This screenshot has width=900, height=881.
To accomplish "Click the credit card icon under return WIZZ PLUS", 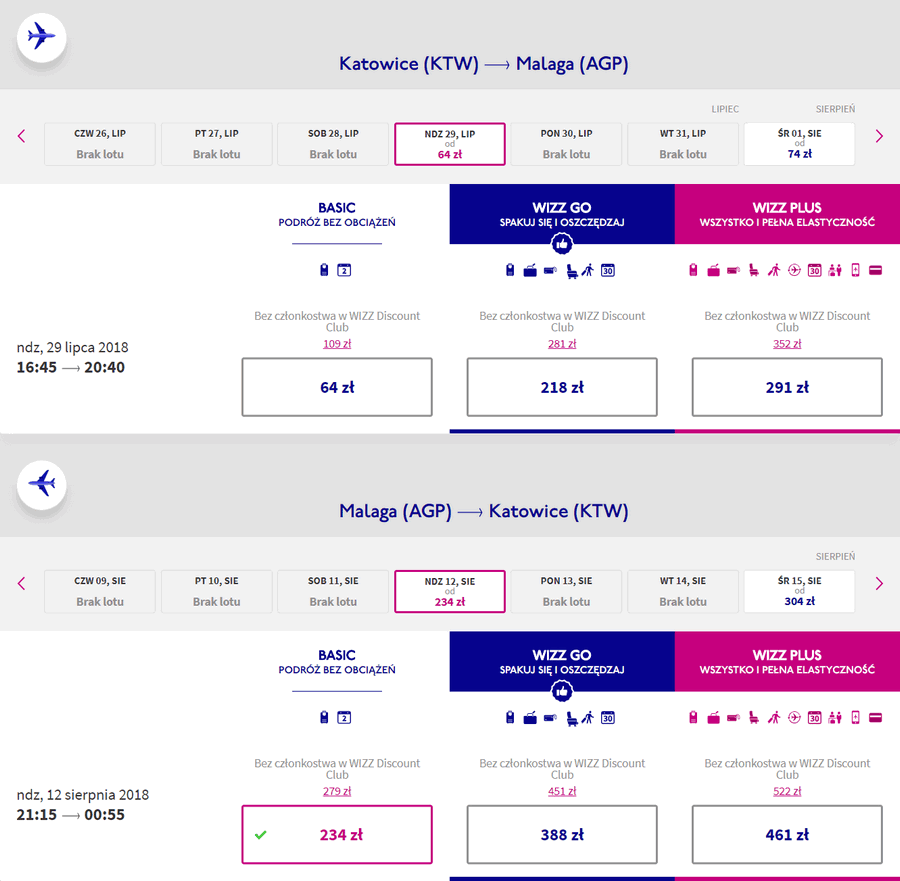I will tap(875, 717).
